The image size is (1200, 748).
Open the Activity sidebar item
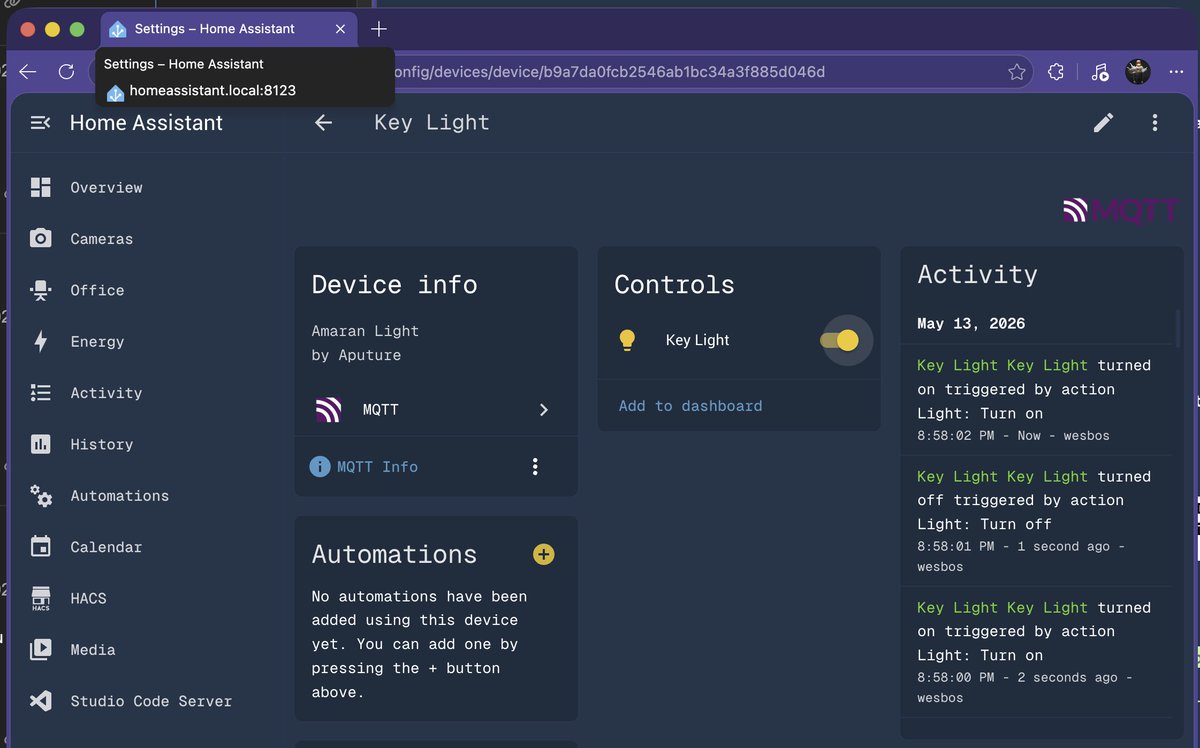coord(145,393)
